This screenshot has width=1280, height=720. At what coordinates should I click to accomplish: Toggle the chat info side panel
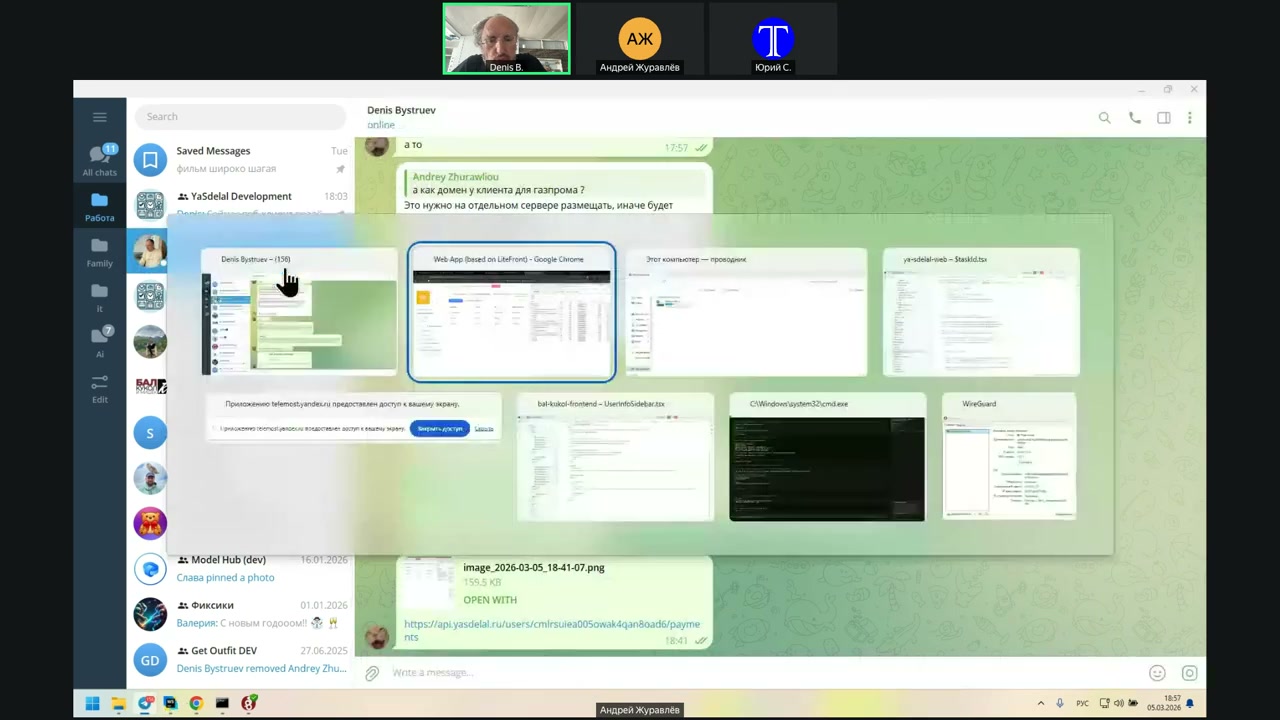point(1163,118)
